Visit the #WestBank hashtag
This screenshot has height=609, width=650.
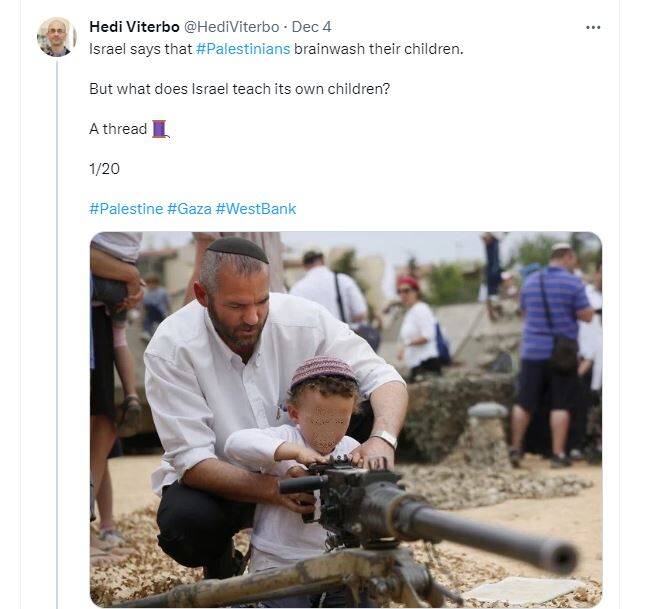click(x=256, y=209)
